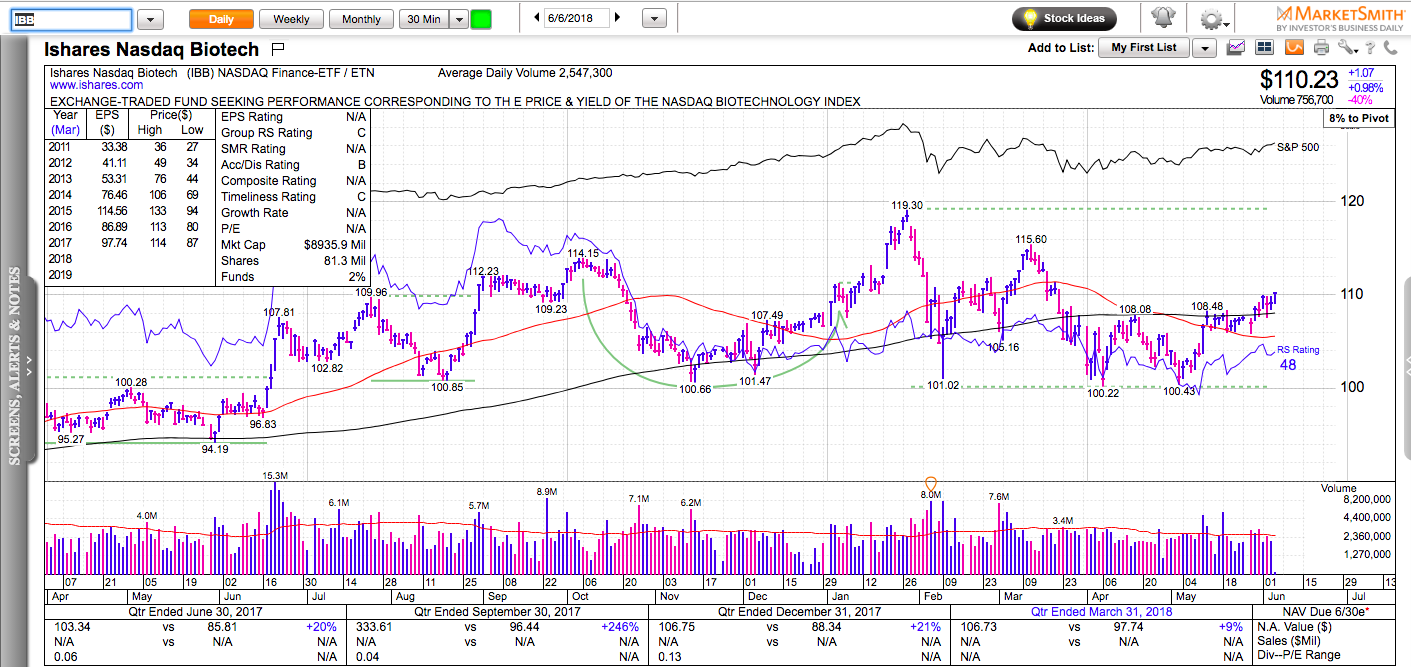Click the 119.30 high price label

907,205
